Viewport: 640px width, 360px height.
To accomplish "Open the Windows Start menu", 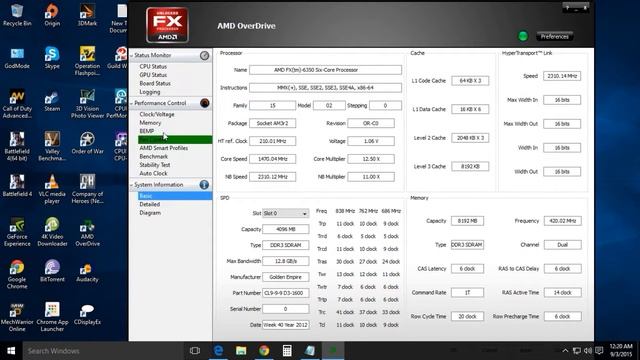I will [x=11, y=351].
